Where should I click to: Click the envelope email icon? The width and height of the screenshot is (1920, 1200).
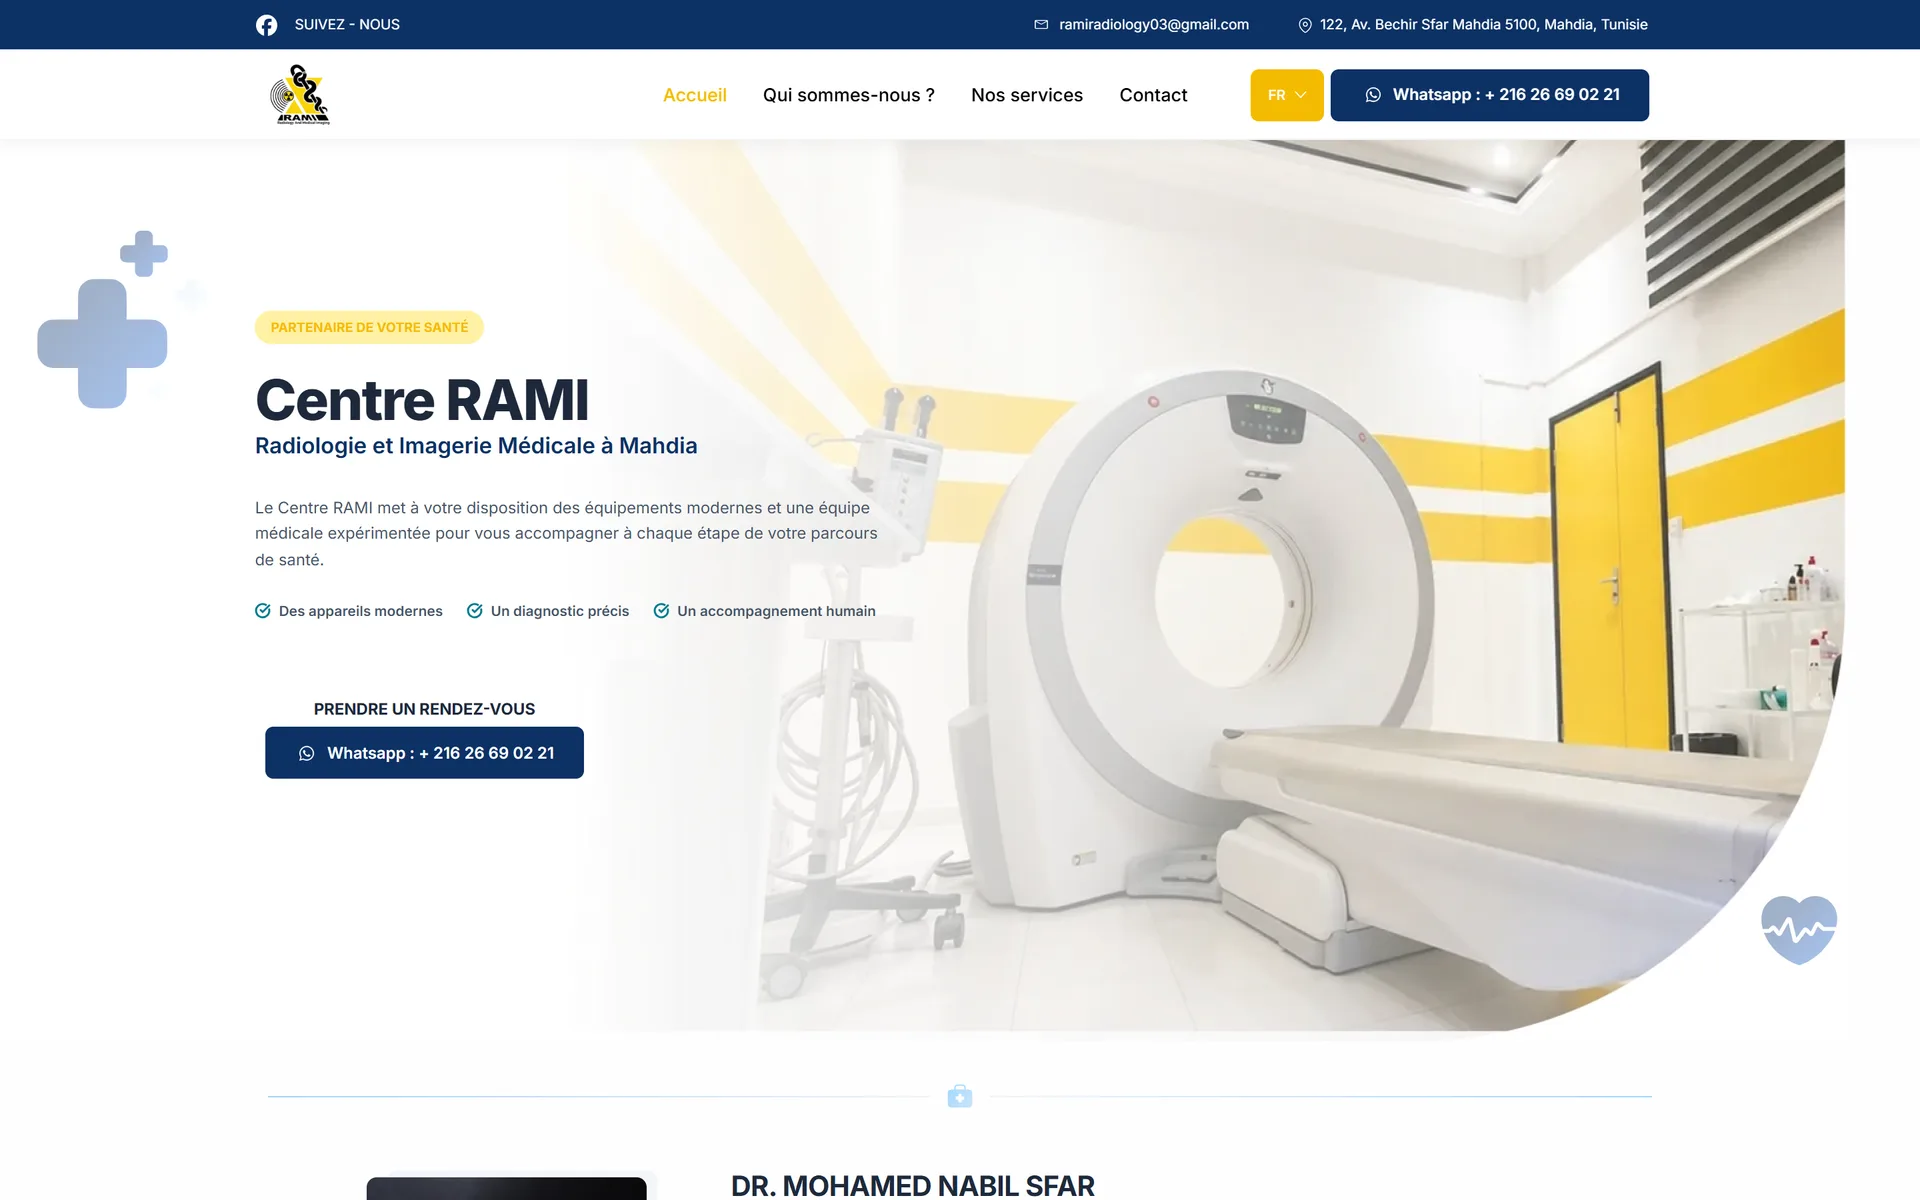coord(1041,25)
